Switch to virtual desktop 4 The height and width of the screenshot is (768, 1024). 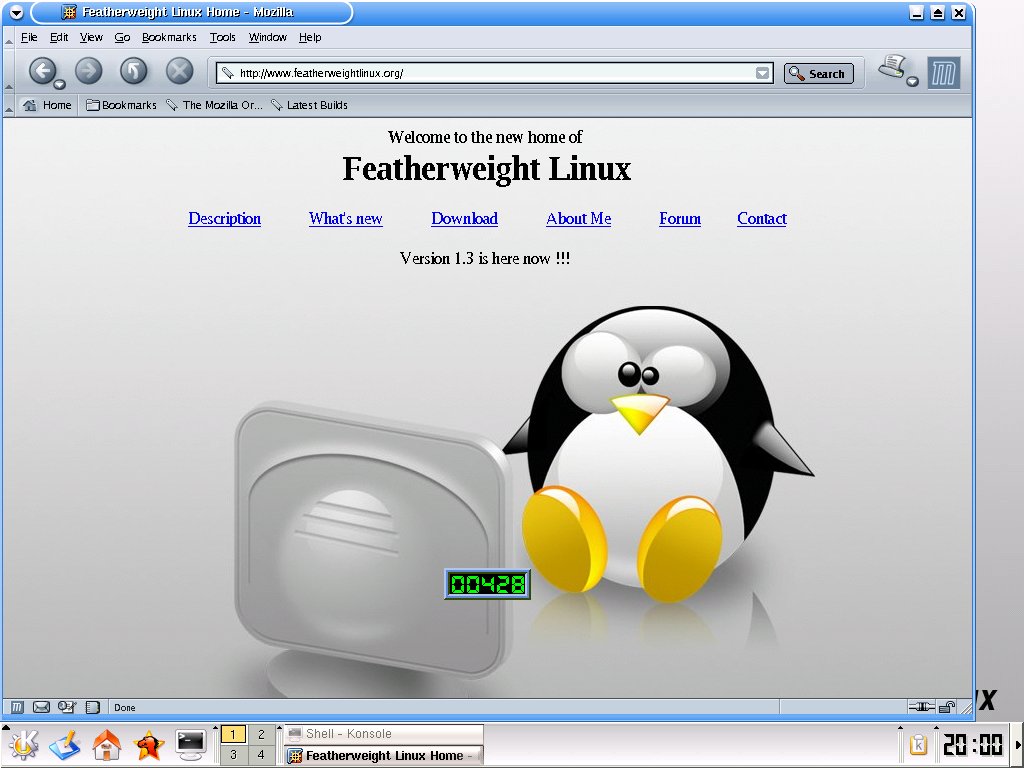pyautogui.click(x=261, y=755)
